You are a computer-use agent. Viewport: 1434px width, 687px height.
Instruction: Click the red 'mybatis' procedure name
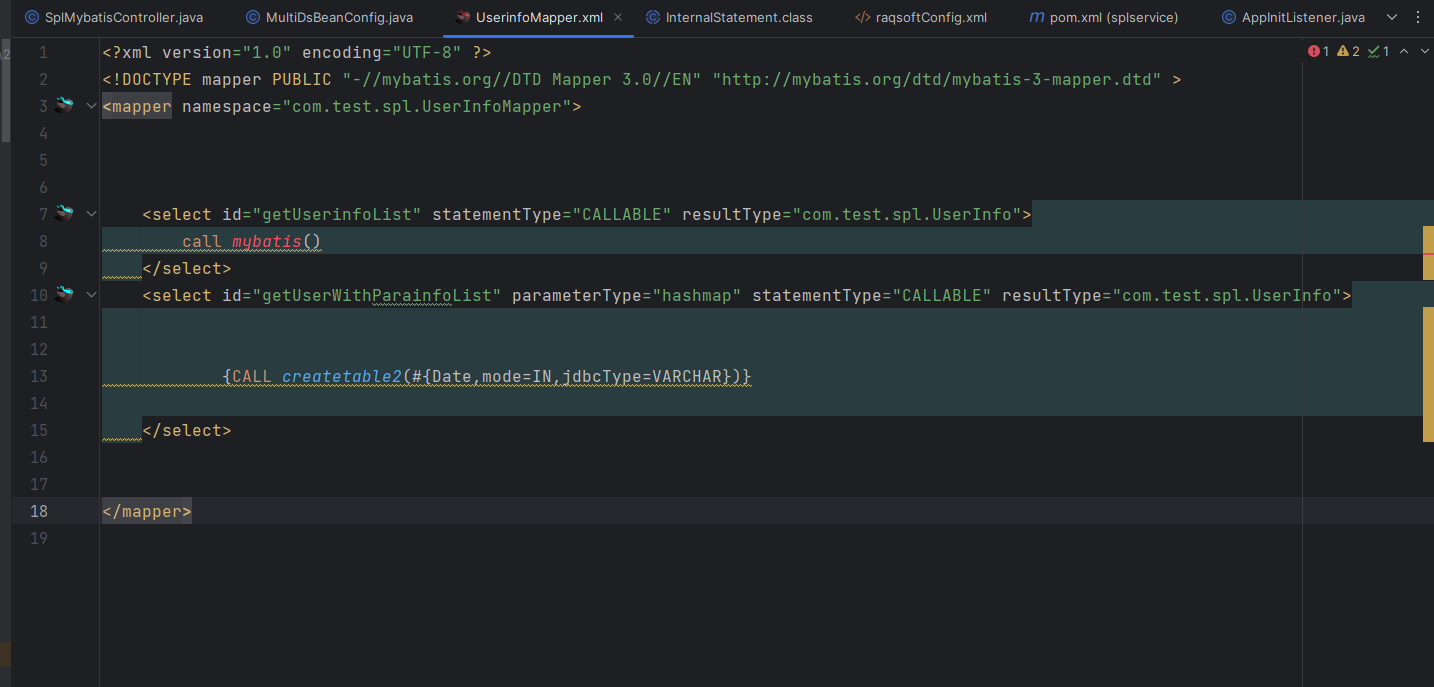tap(267, 242)
